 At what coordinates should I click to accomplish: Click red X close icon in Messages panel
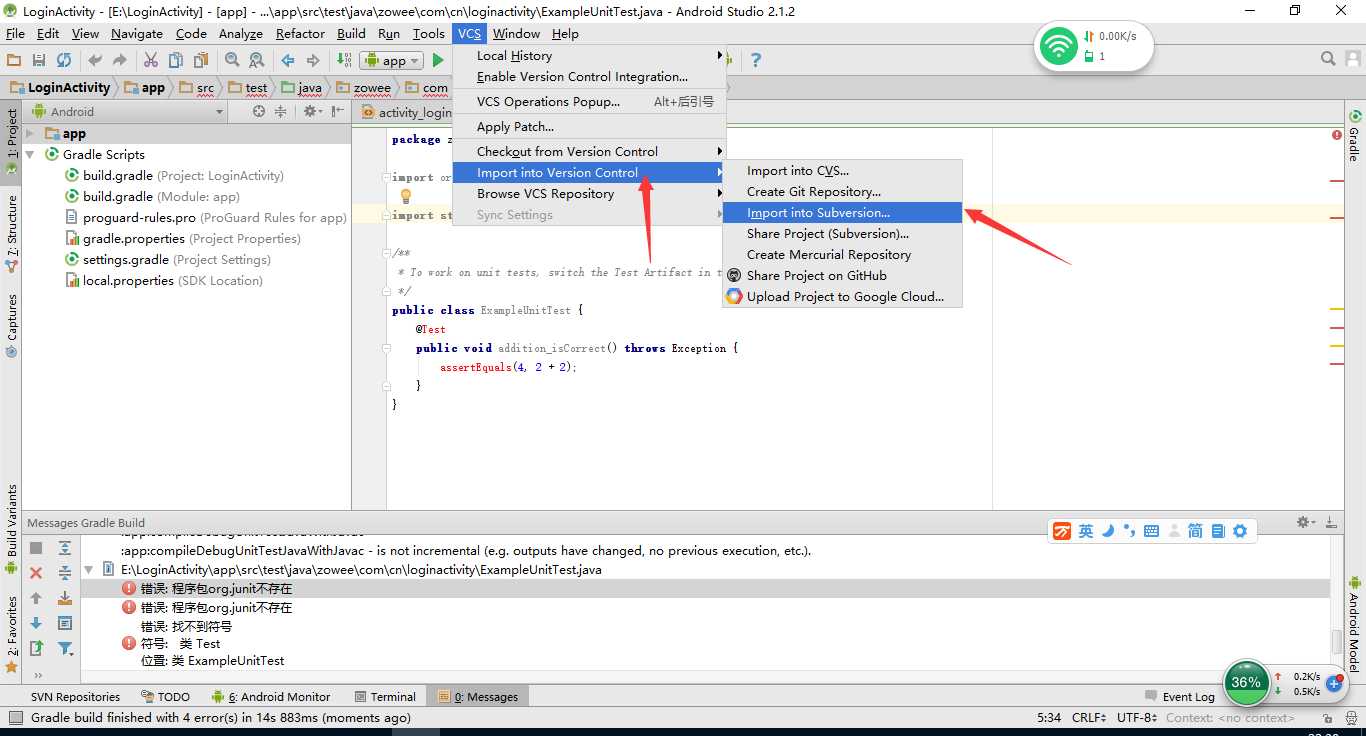36,573
